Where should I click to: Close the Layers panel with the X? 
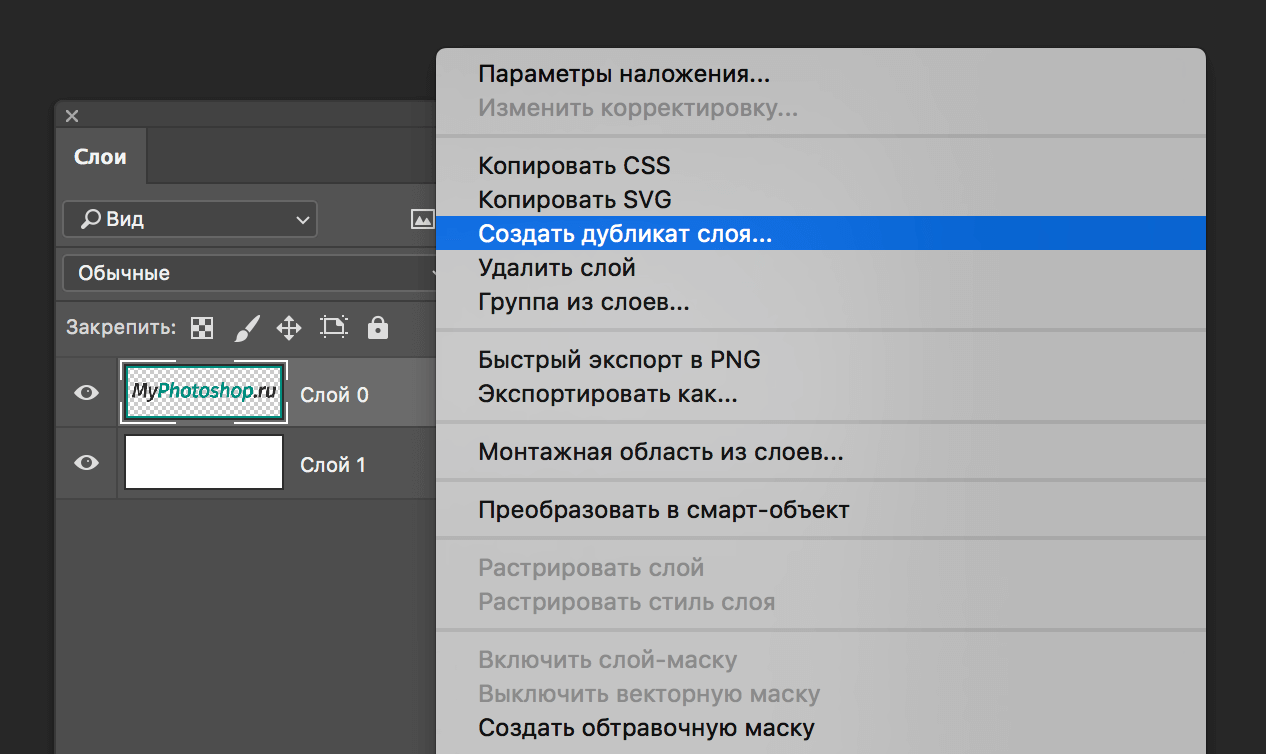(x=71, y=116)
